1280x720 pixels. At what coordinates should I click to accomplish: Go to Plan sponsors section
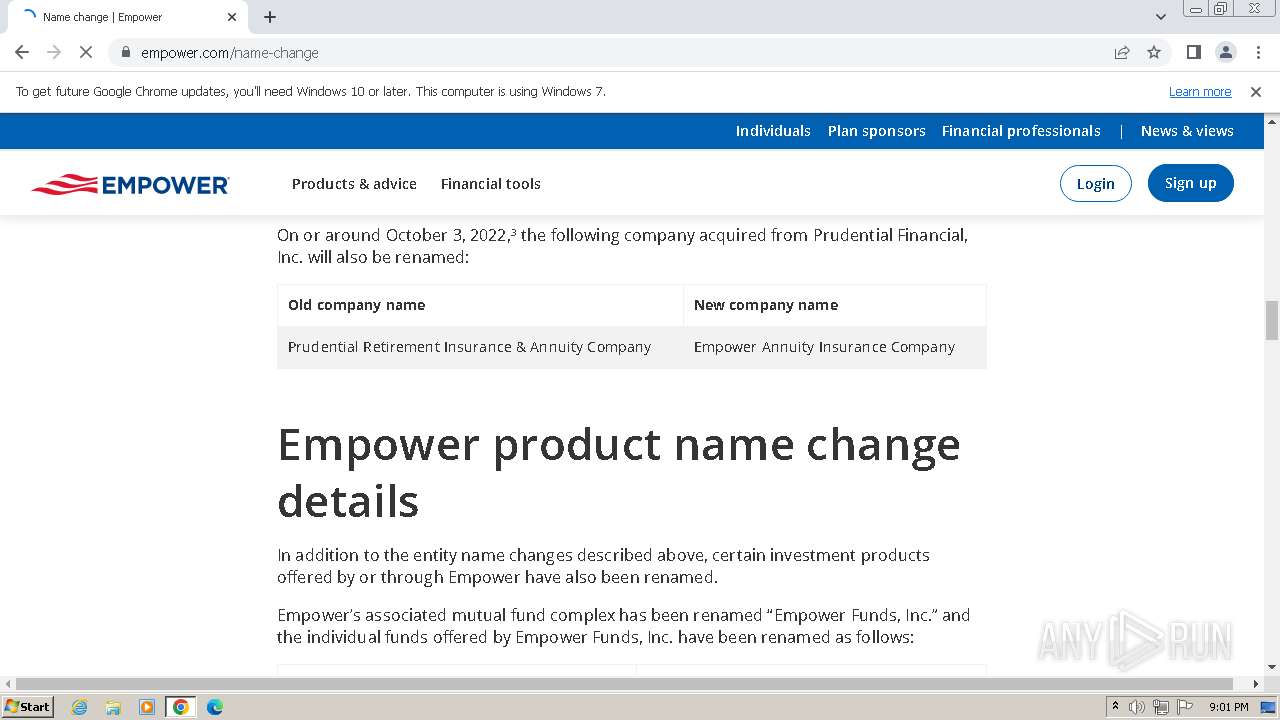[x=877, y=131]
